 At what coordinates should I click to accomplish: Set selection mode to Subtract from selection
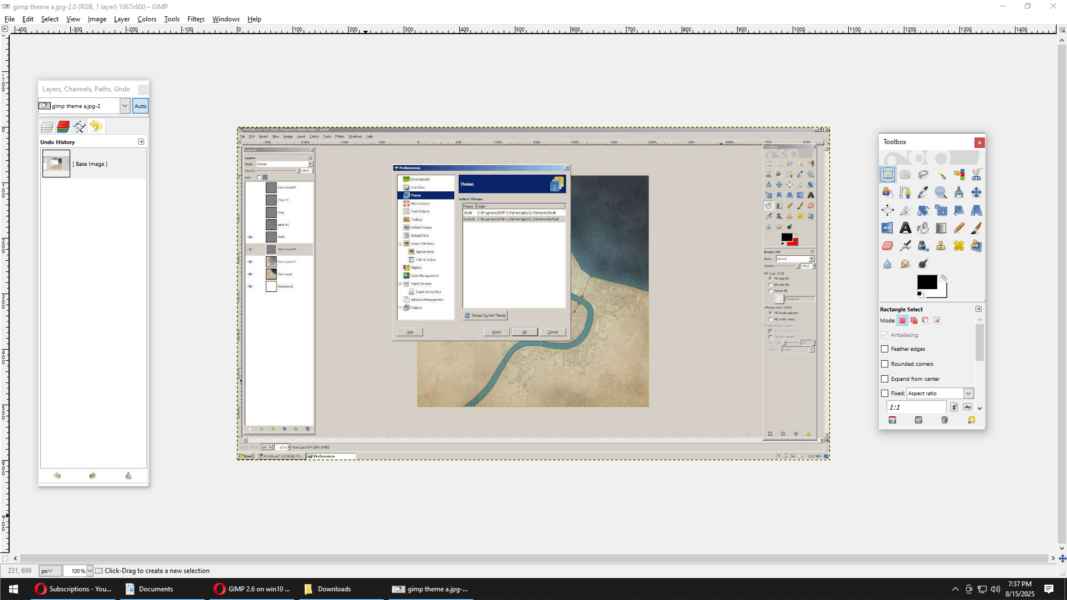[x=925, y=320]
